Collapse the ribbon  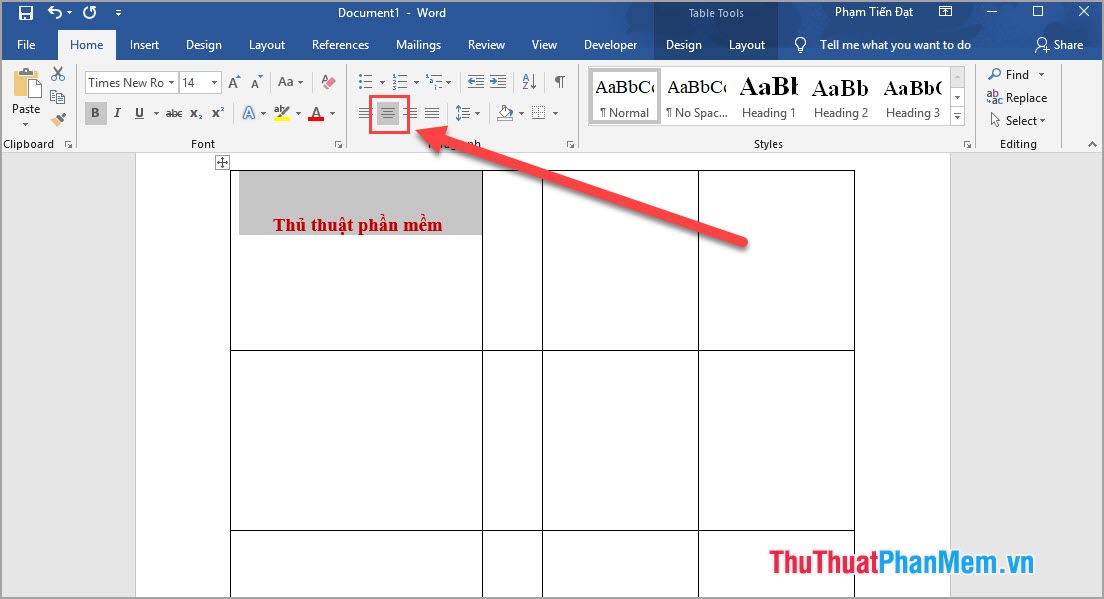(x=1092, y=144)
